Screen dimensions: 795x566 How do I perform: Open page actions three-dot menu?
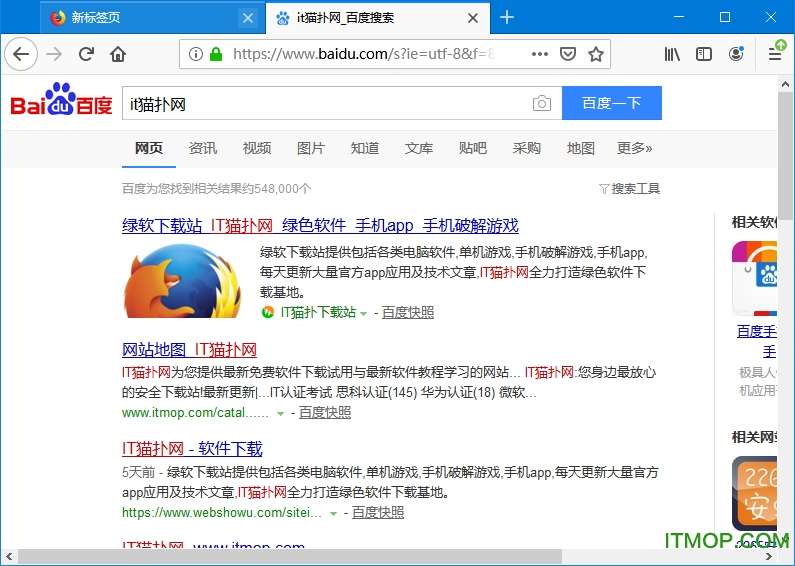click(539, 54)
